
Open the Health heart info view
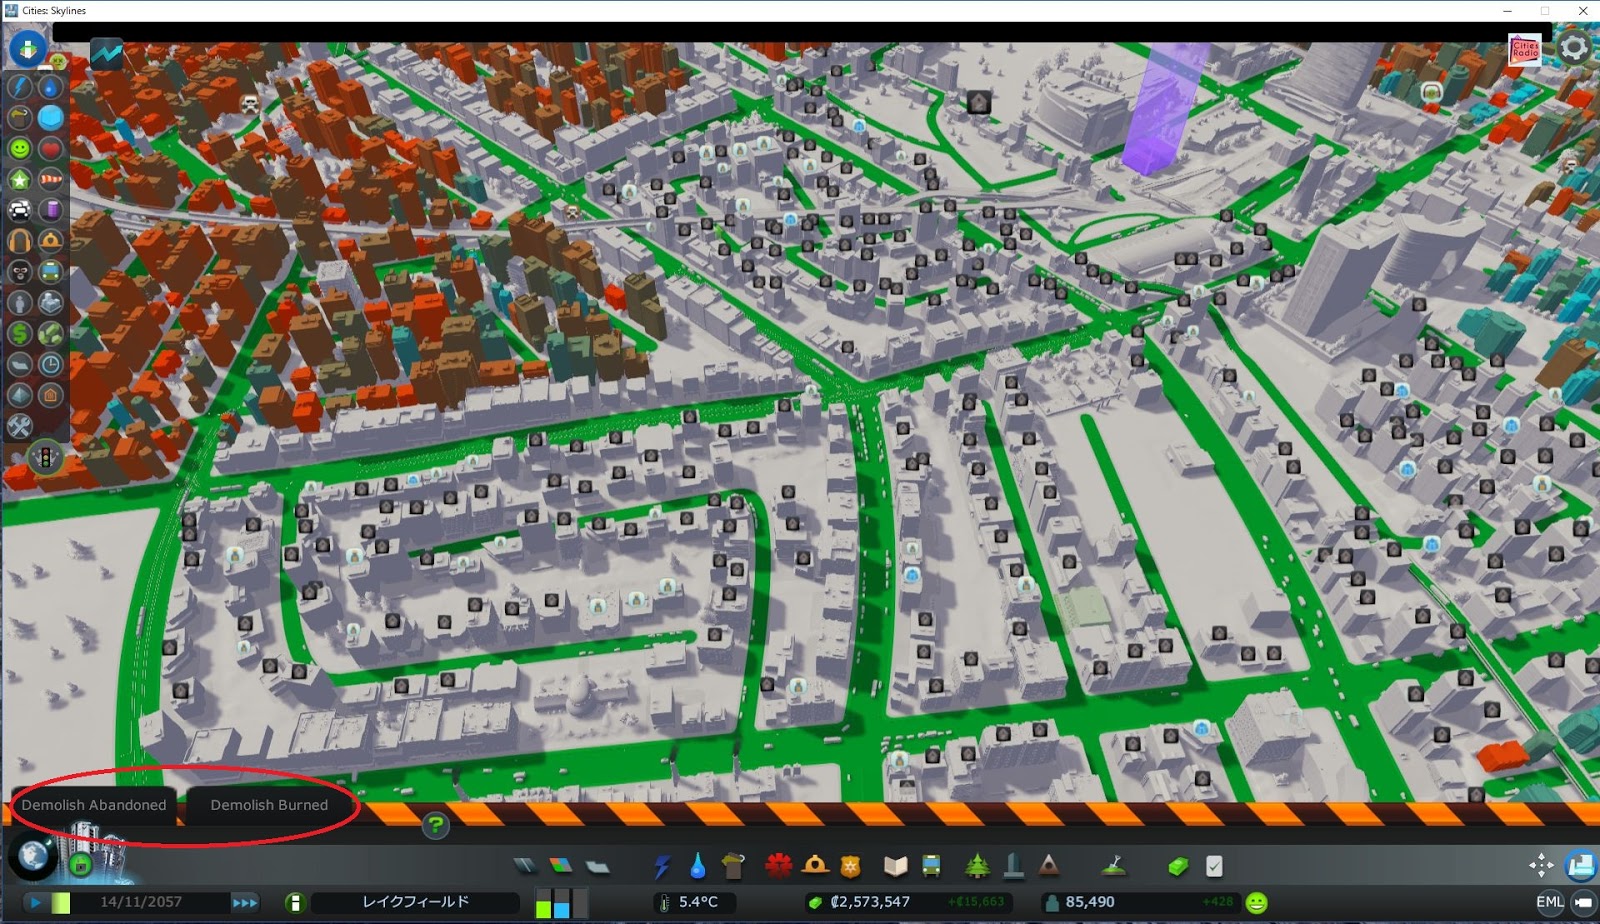pyautogui.click(x=50, y=149)
